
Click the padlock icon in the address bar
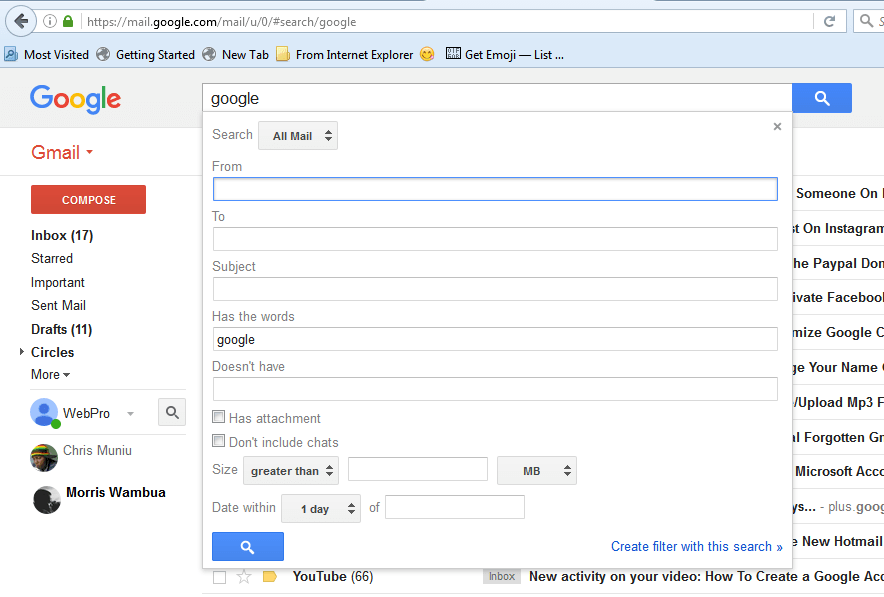[66, 21]
